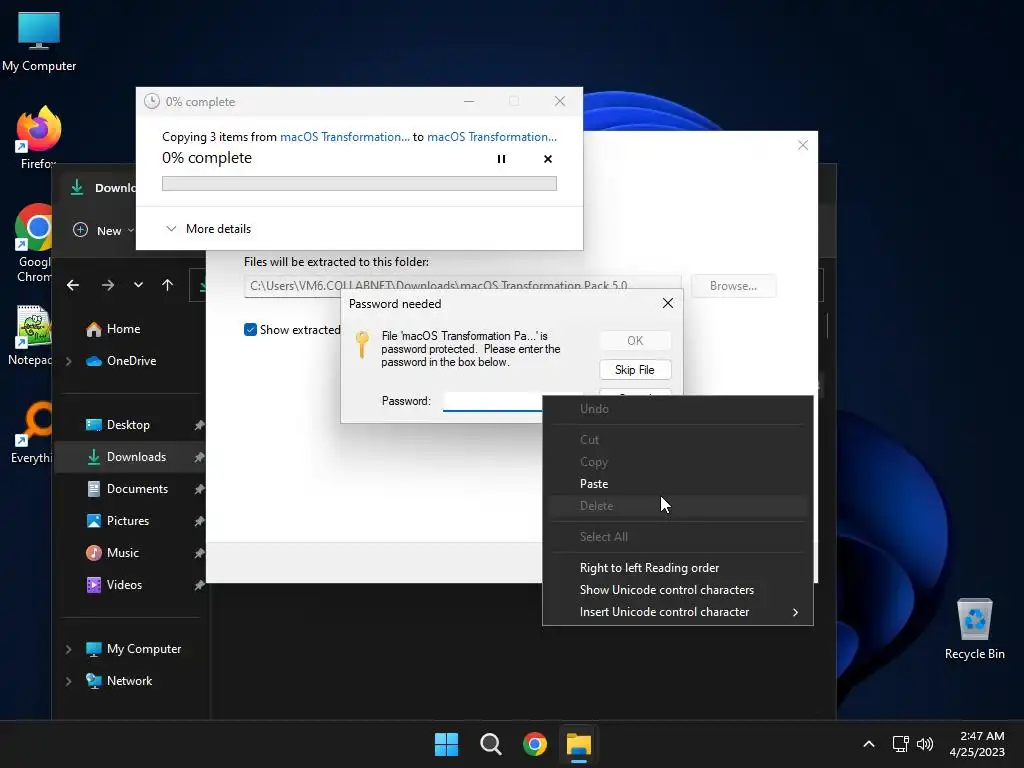Launch Firefox from the desktop
The image size is (1024, 768).
click(38, 137)
